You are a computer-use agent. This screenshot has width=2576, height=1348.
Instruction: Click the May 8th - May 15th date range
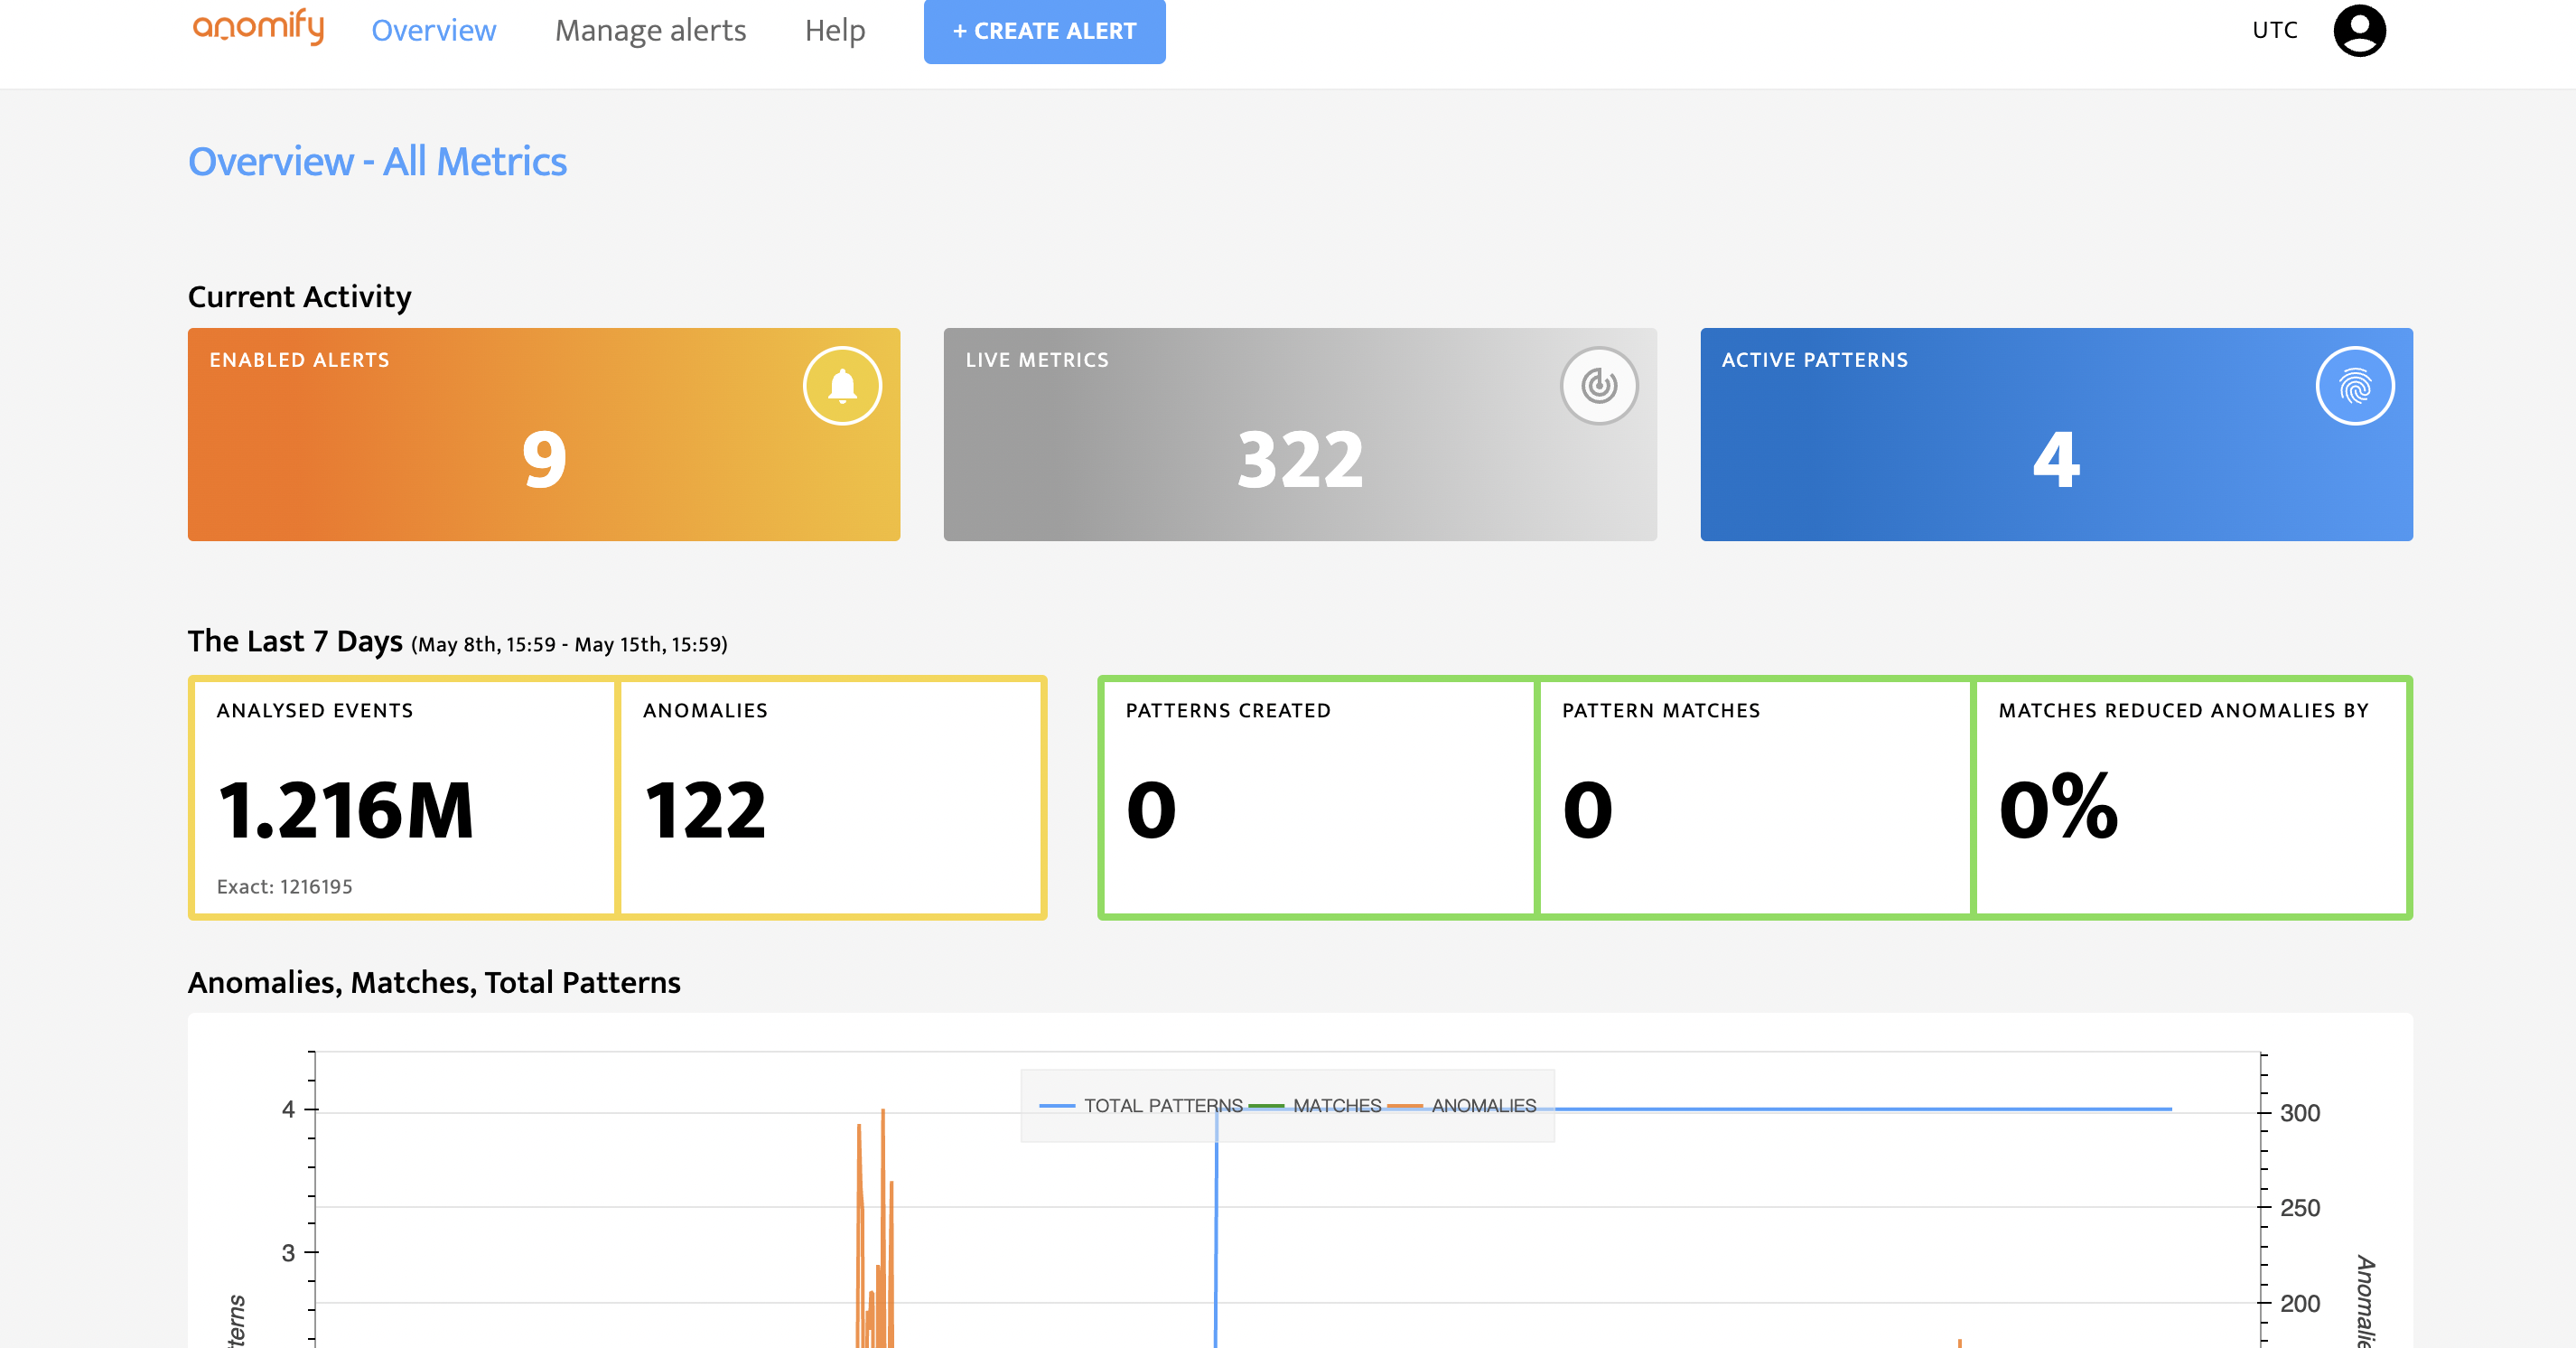coord(569,644)
